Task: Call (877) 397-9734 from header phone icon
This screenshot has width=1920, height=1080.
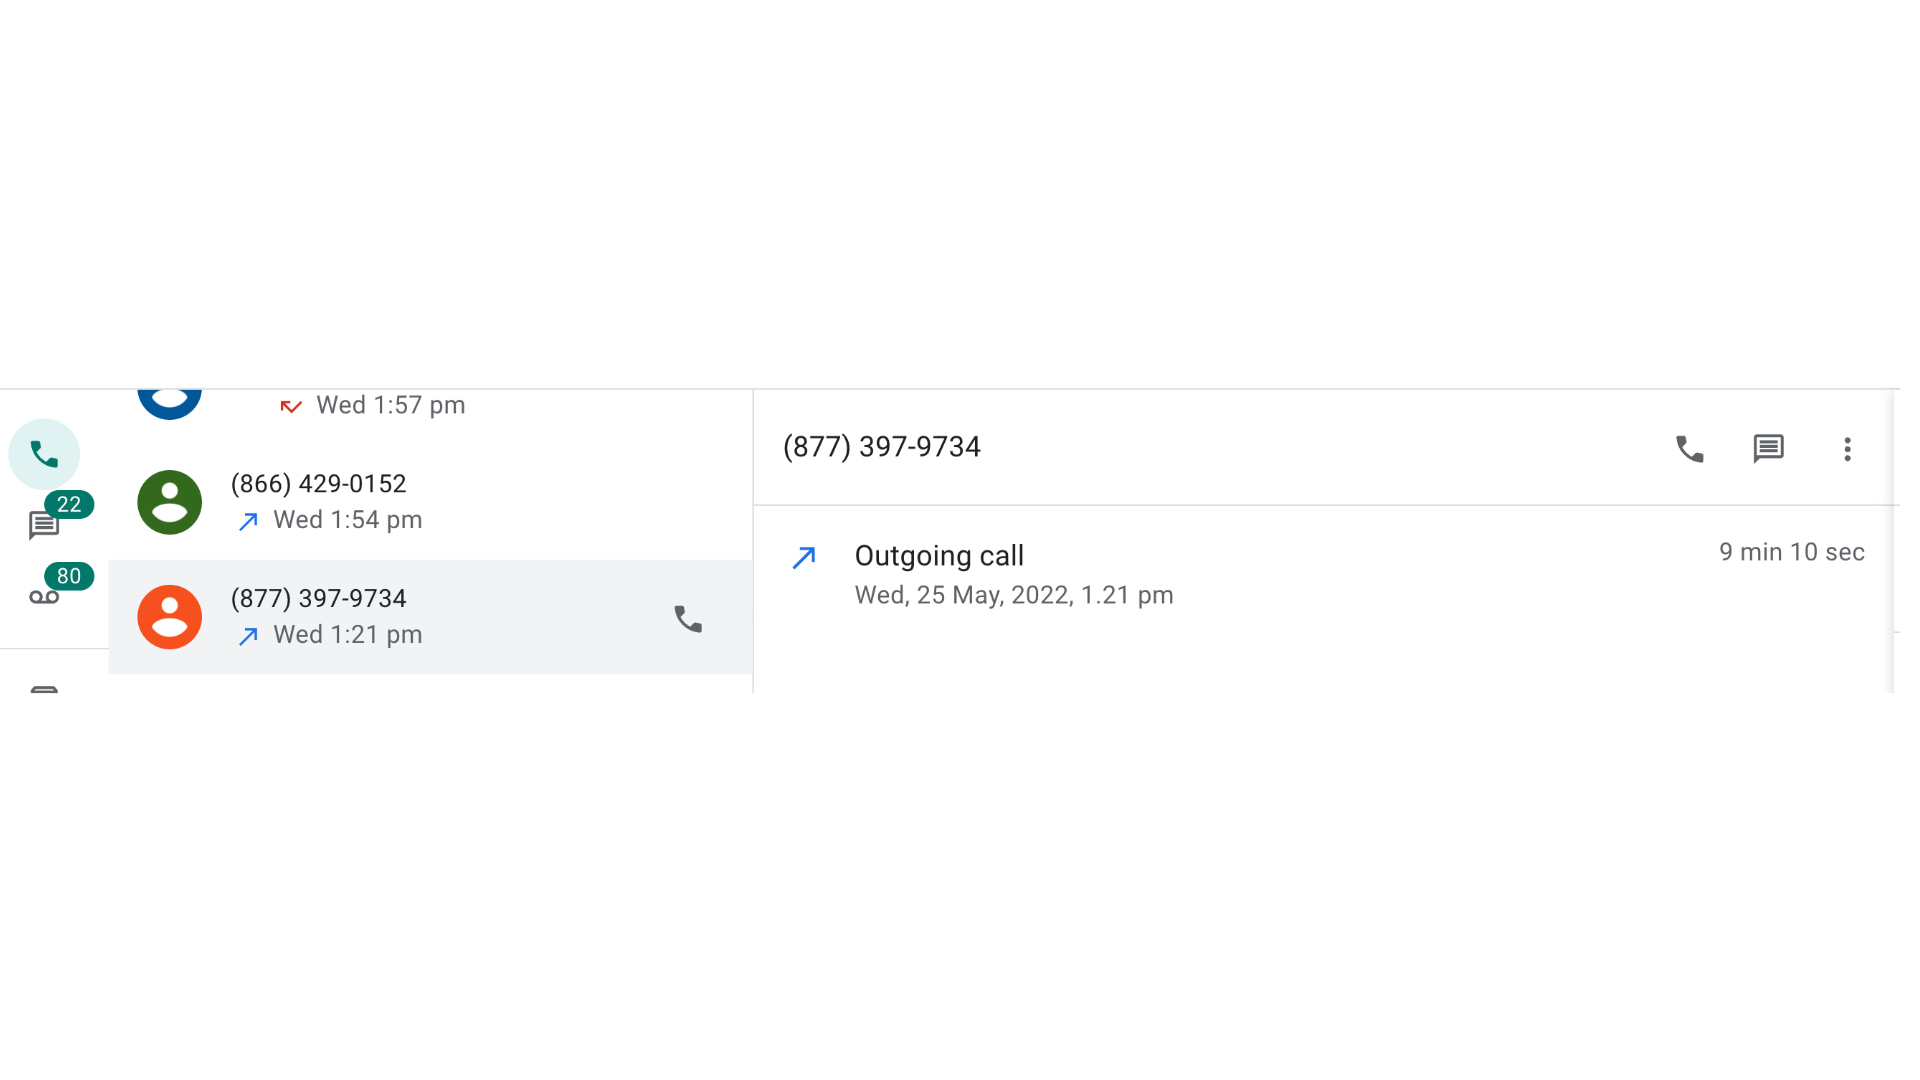Action: pyautogui.click(x=1689, y=449)
